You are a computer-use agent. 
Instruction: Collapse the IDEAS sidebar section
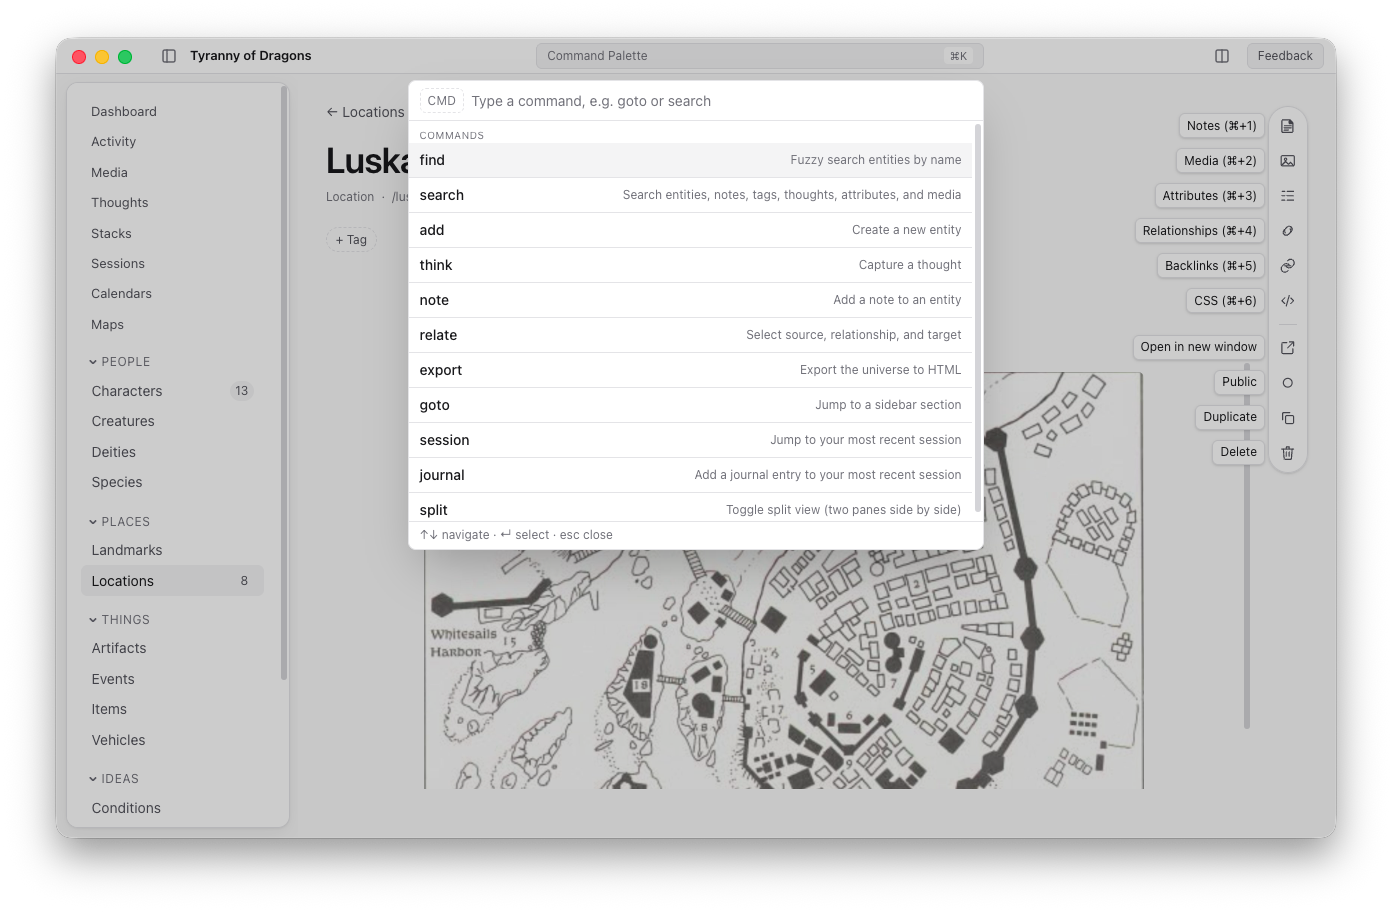click(x=114, y=779)
